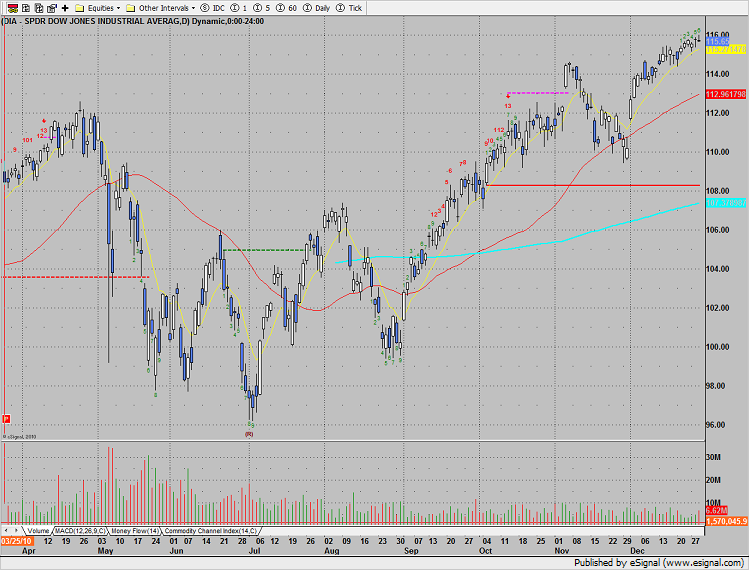The image size is (749, 570).
Task: Click the fourth toolbar window-copy icon
Action: tap(52, 8)
